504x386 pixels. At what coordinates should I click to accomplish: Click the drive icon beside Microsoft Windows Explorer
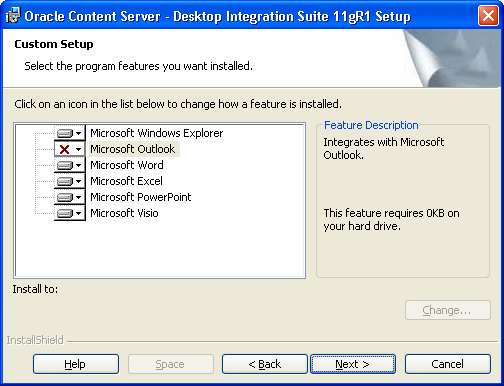click(x=65, y=134)
